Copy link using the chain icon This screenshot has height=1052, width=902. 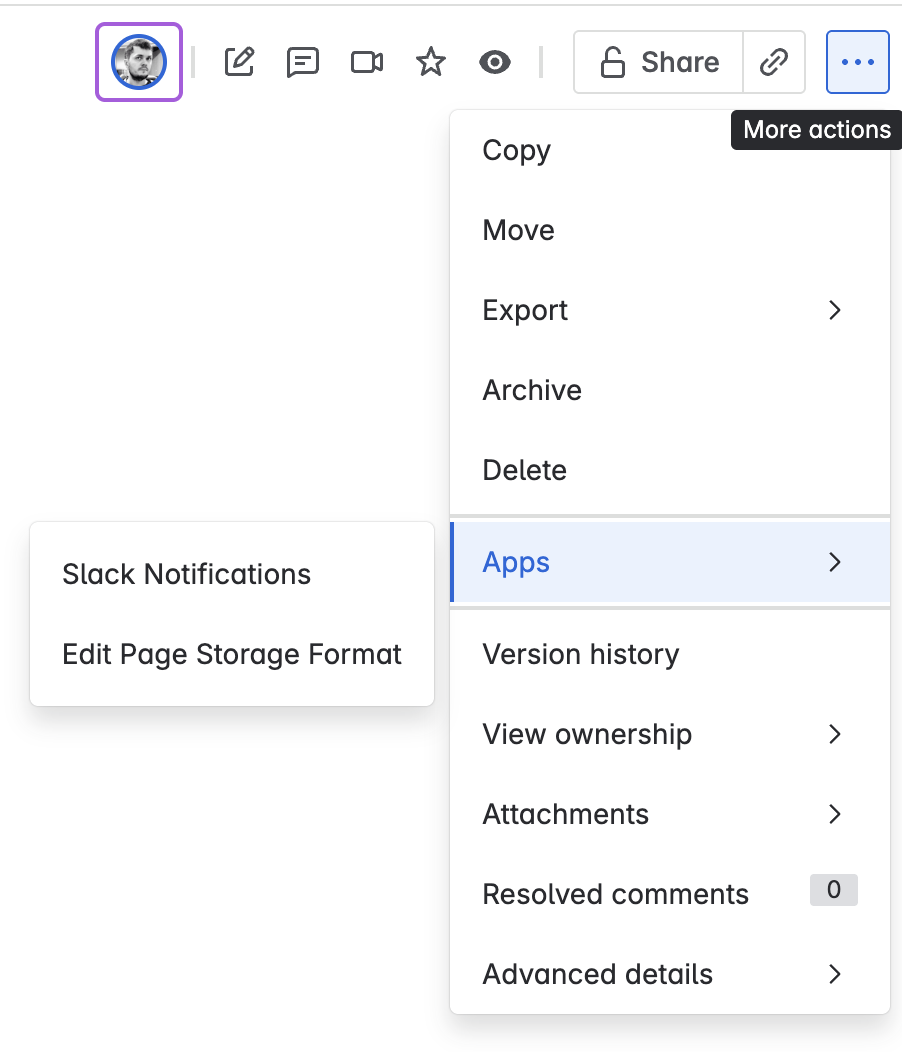click(x=774, y=62)
